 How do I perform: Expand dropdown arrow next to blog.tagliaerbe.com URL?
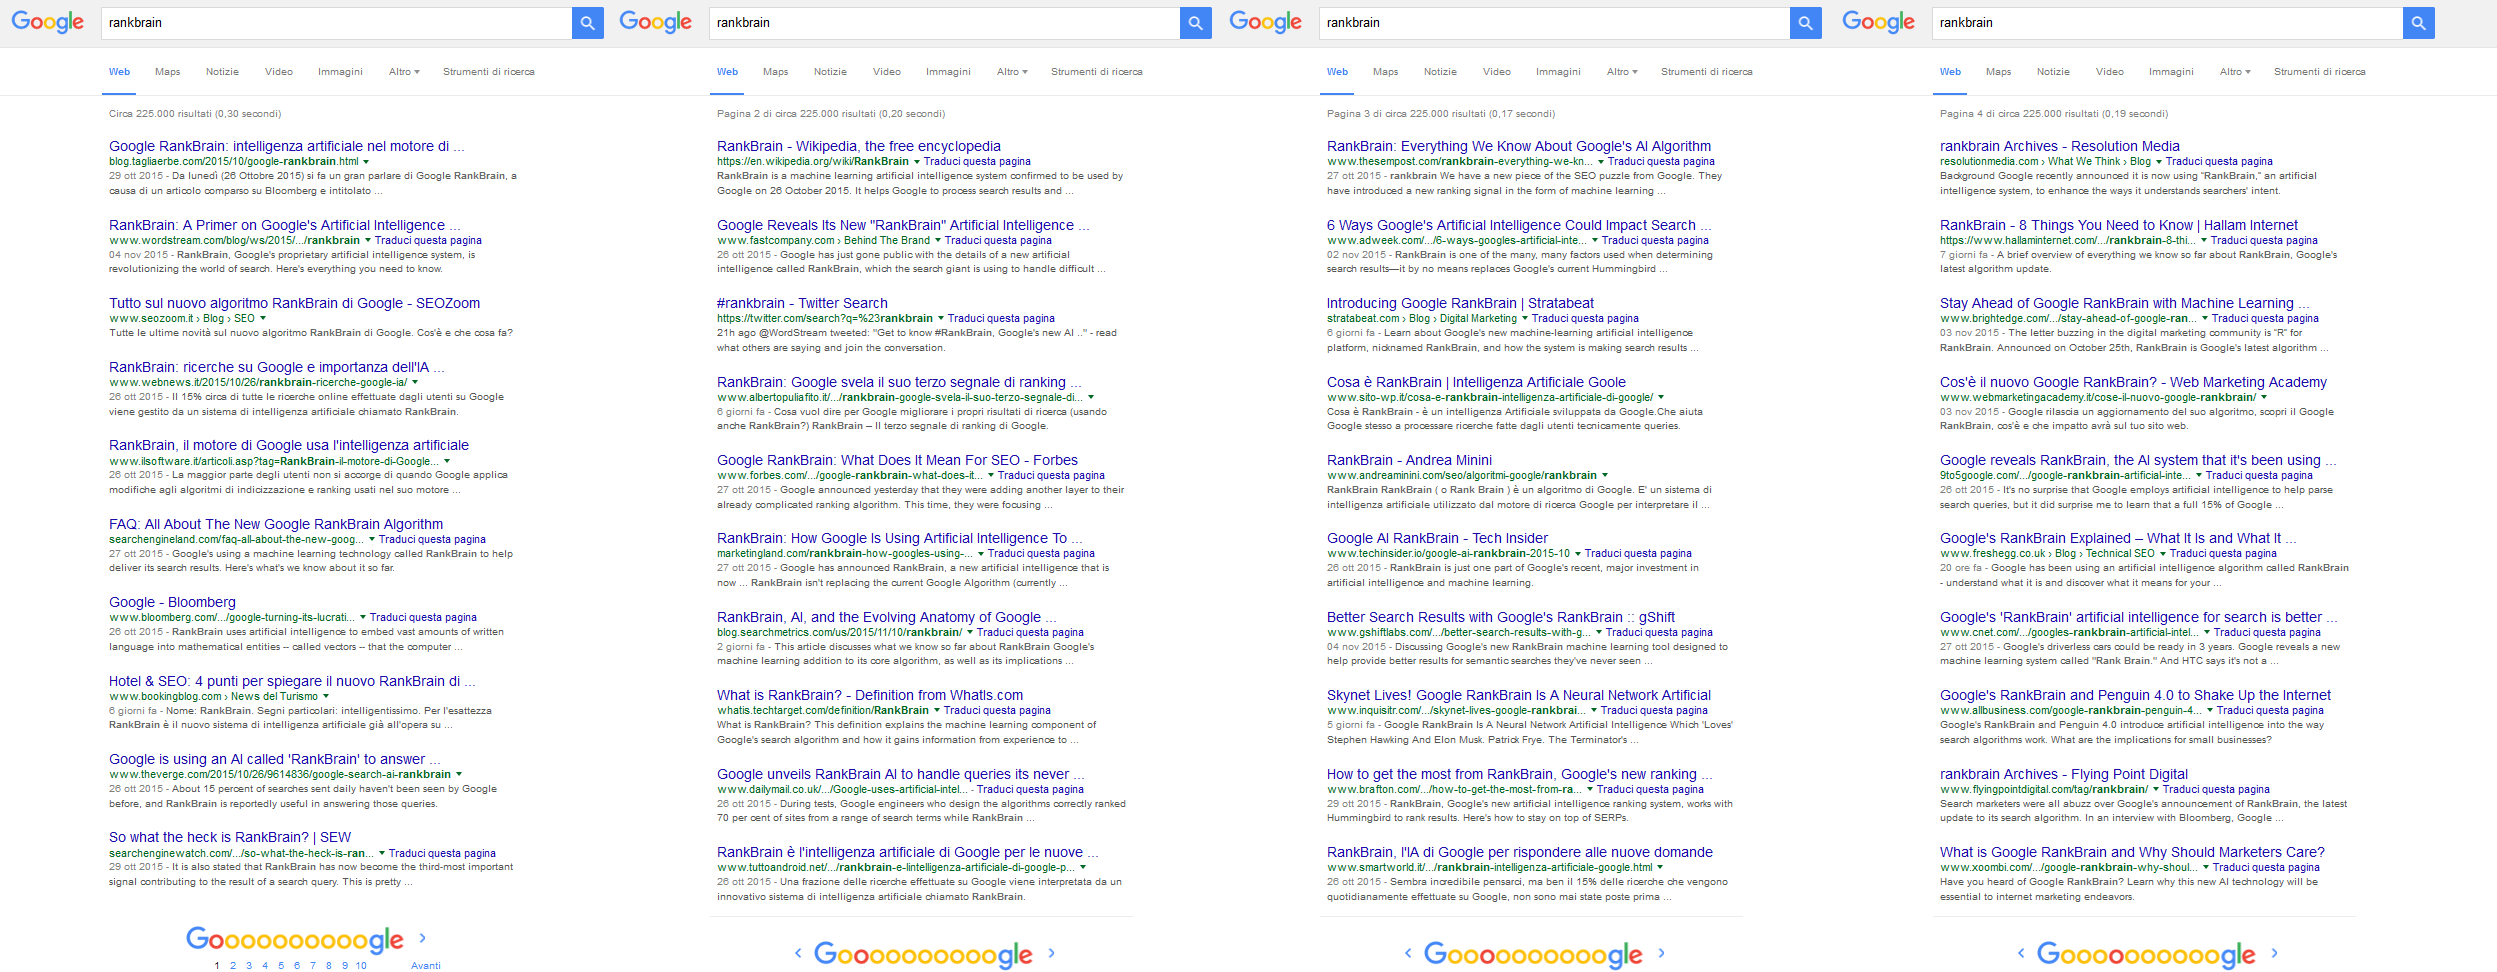point(366,162)
